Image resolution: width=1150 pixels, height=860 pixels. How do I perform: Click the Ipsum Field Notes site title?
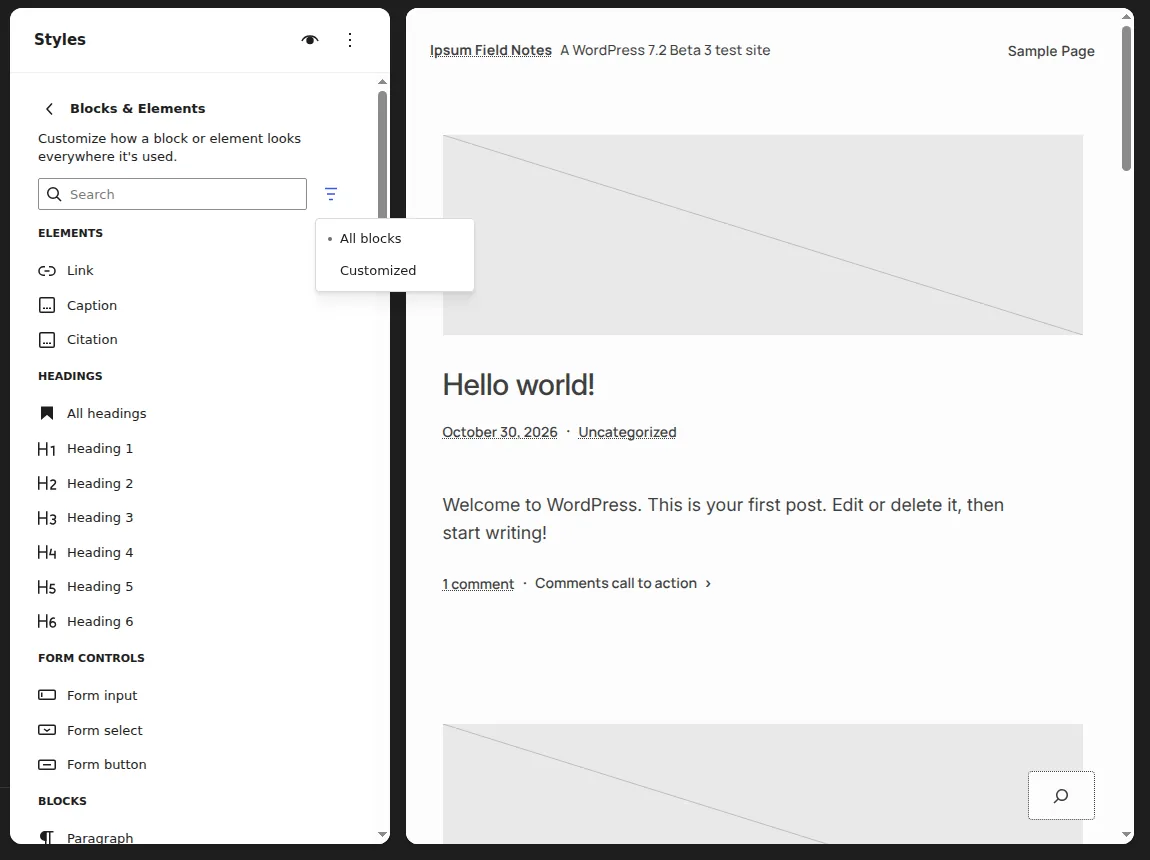[x=491, y=50]
